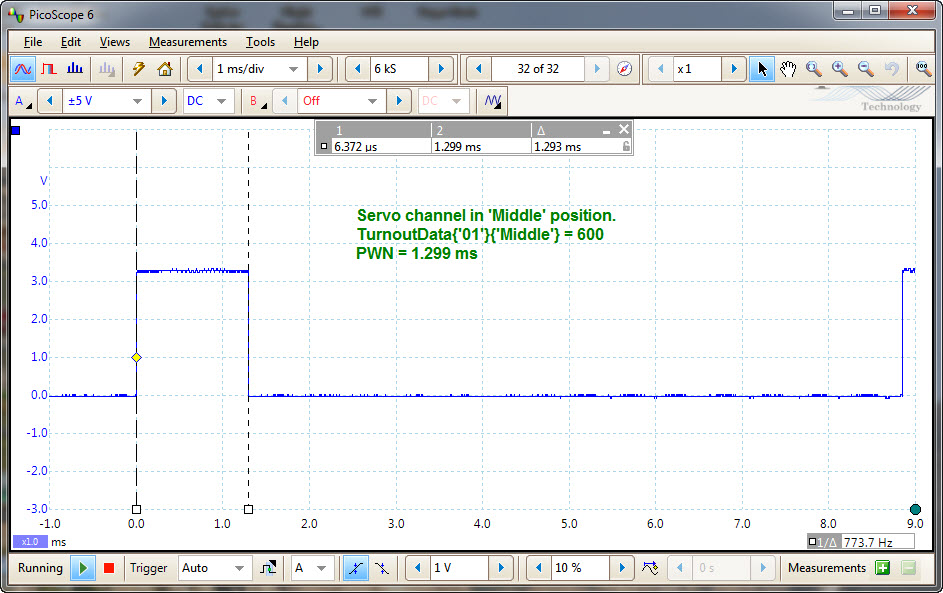Increase Channel B voltage range
This screenshot has width=943, height=593.
point(399,101)
